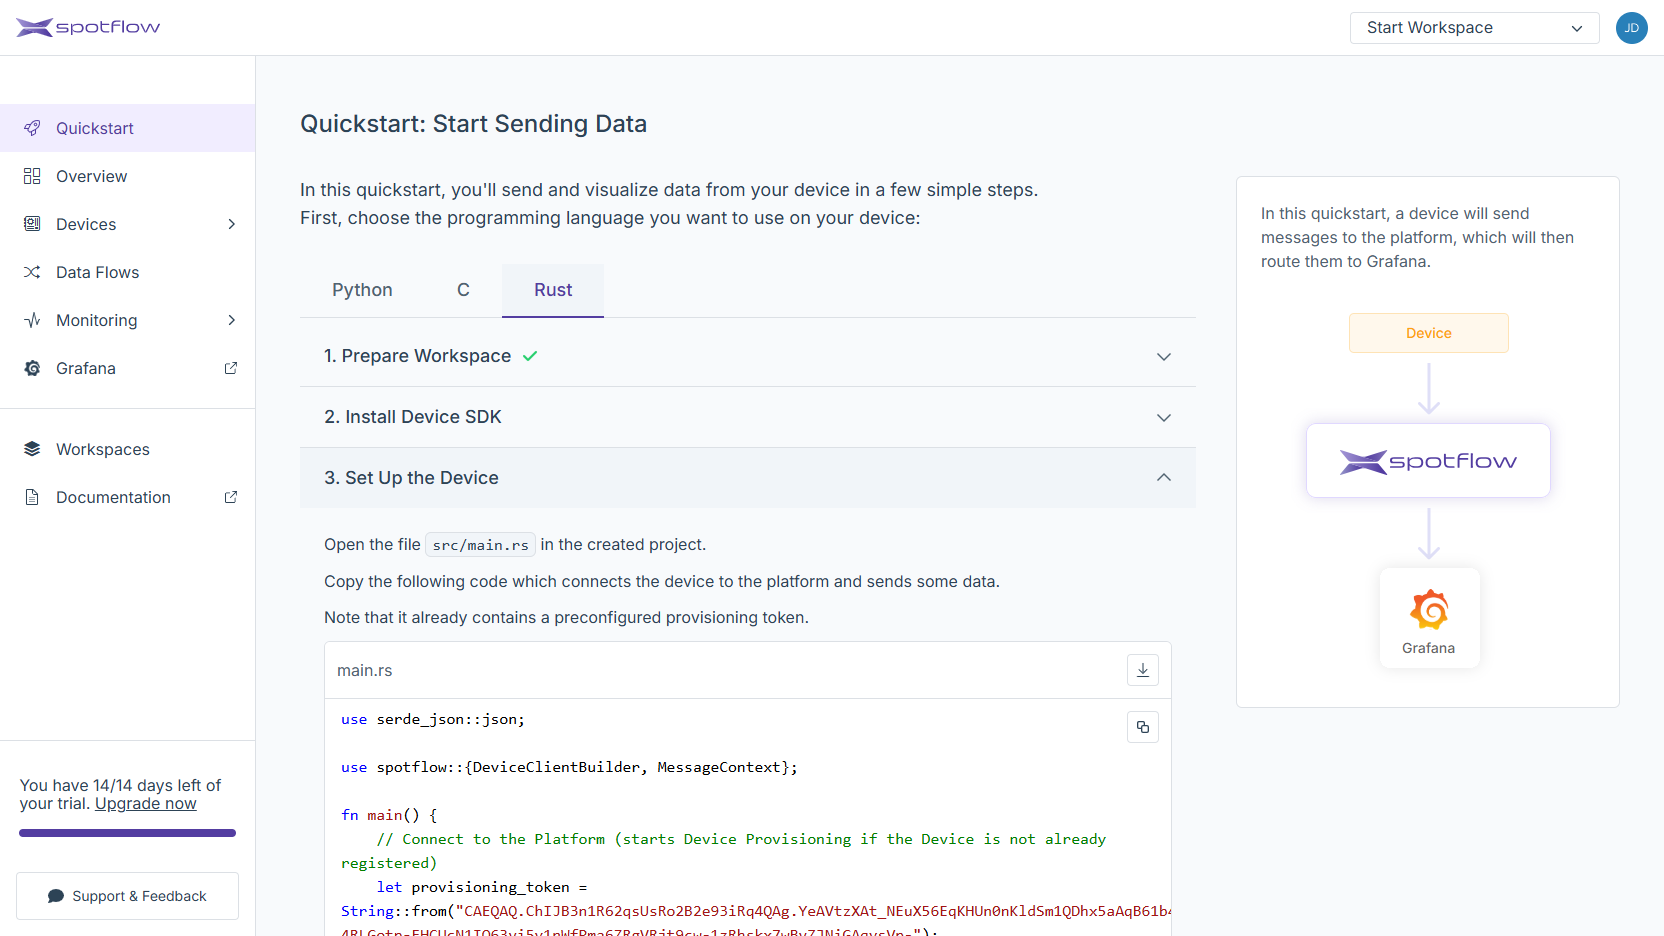
Task: Select the Rust language tab
Action: tap(553, 290)
